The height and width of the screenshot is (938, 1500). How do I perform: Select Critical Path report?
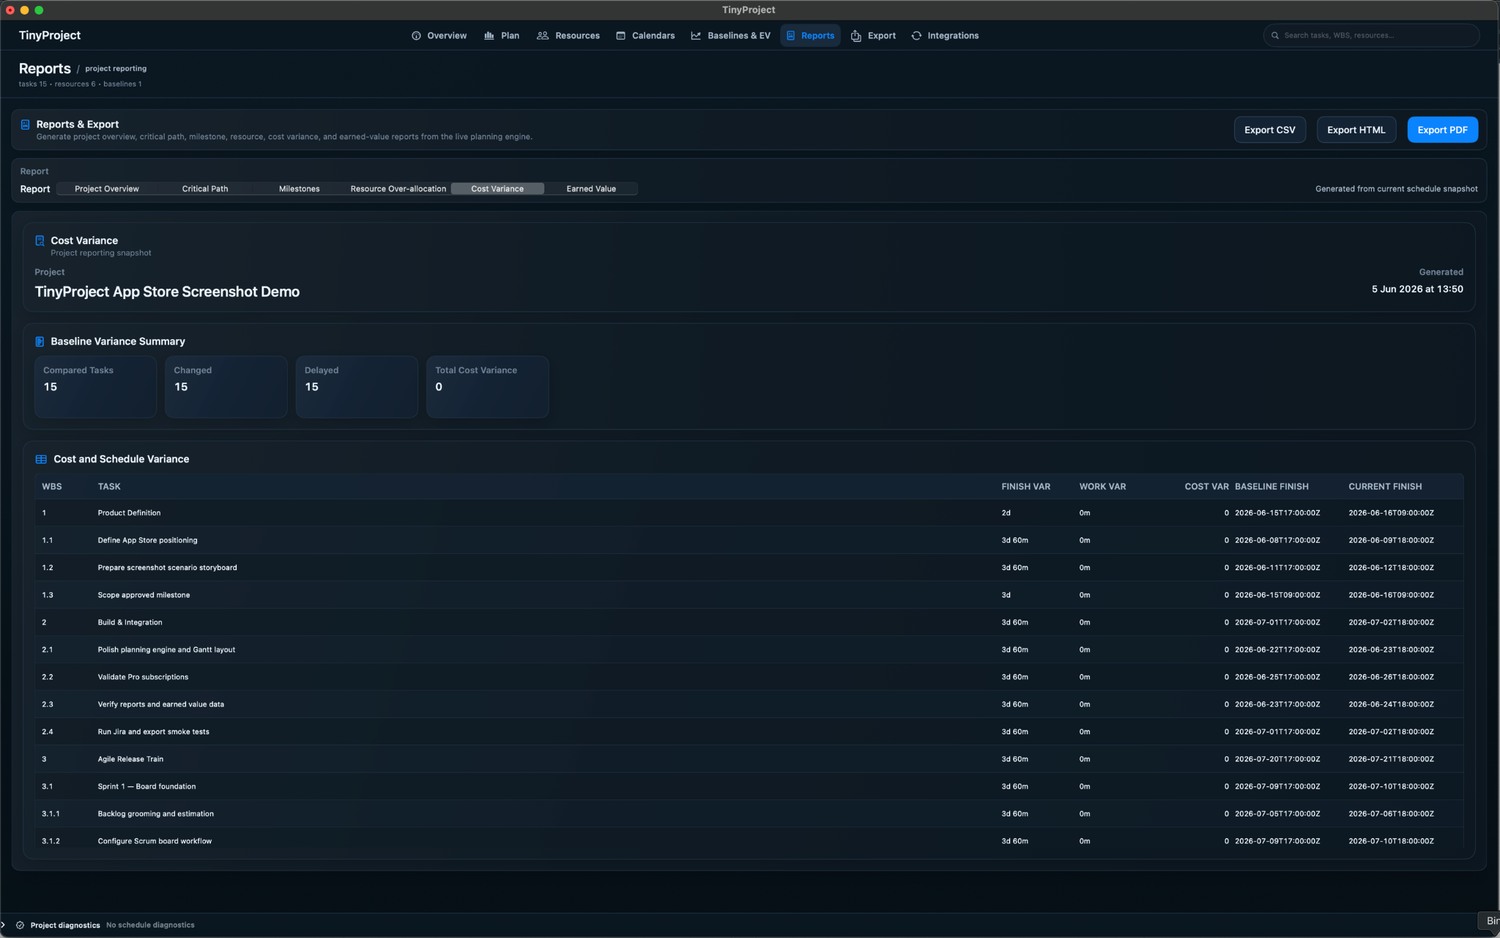click(205, 189)
